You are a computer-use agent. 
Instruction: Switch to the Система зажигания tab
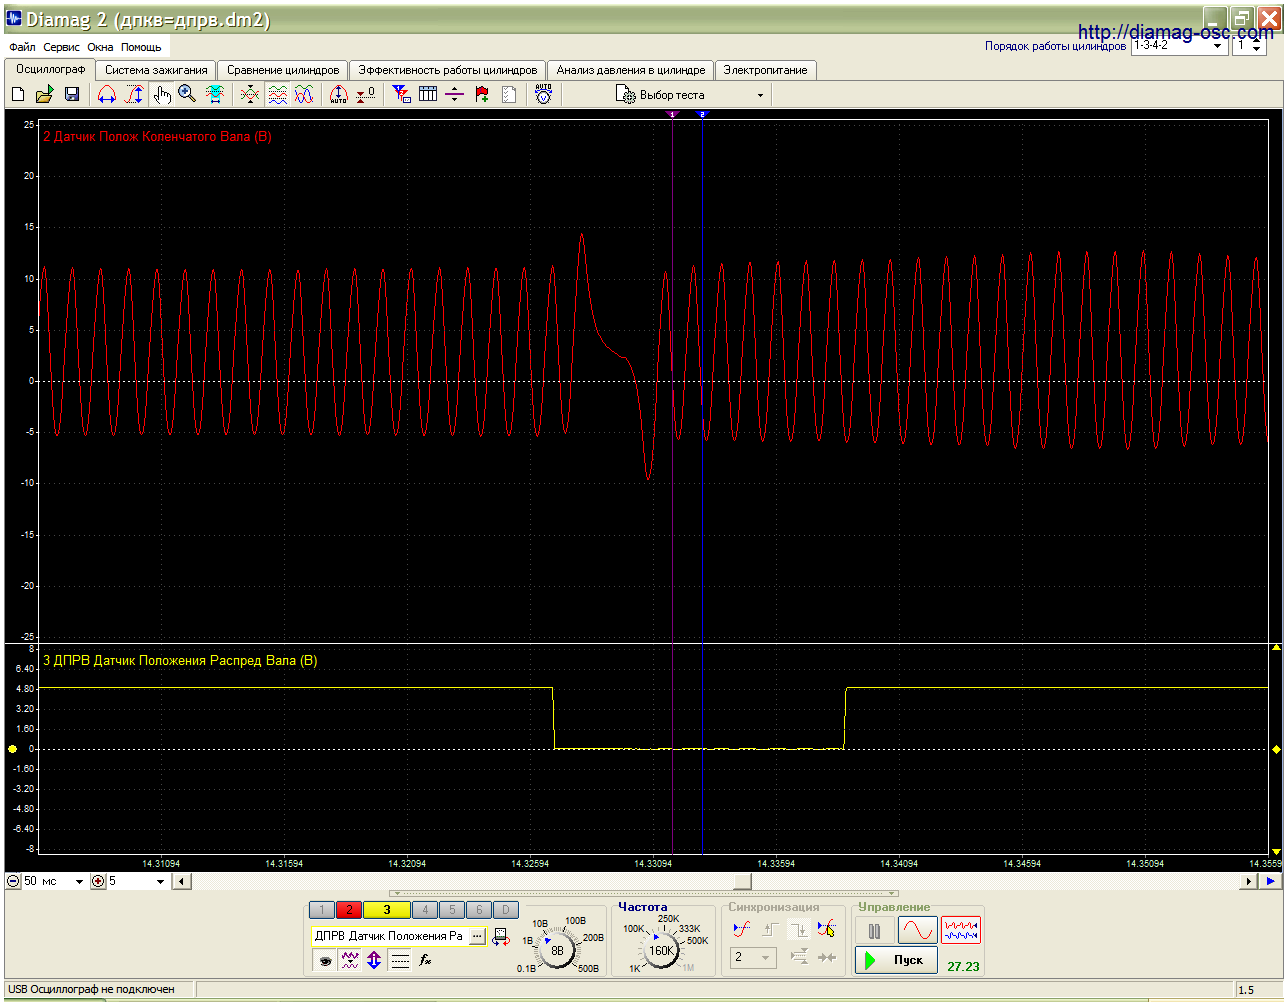(x=156, y=70)
